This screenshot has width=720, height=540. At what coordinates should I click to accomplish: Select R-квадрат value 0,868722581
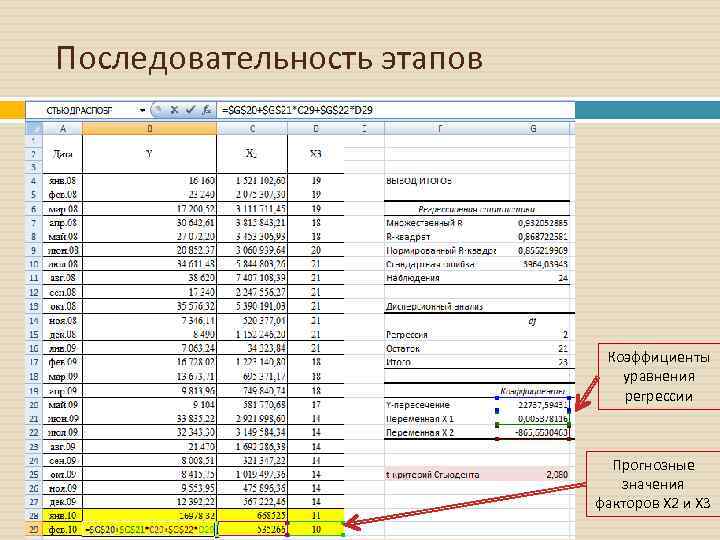point(533,237)
